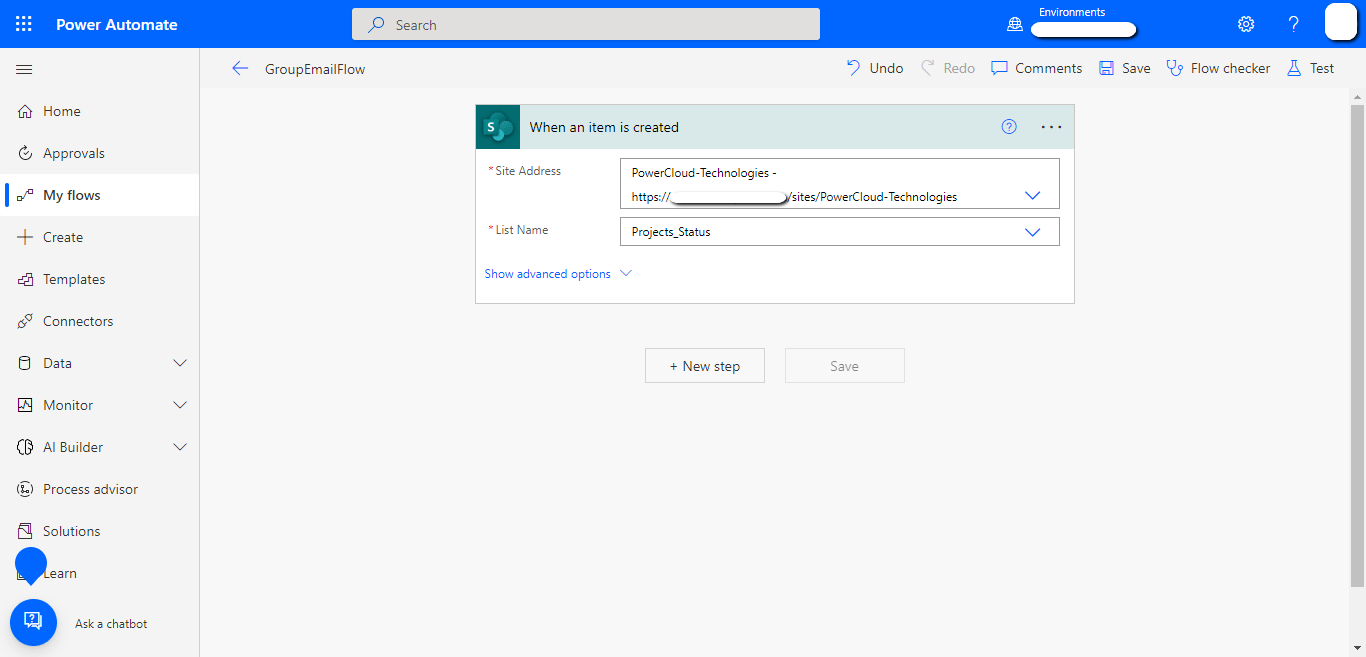This screenshot has width=1366, height=657.
Task: Click the Approvals icon in sidebar
Action: 25,153
